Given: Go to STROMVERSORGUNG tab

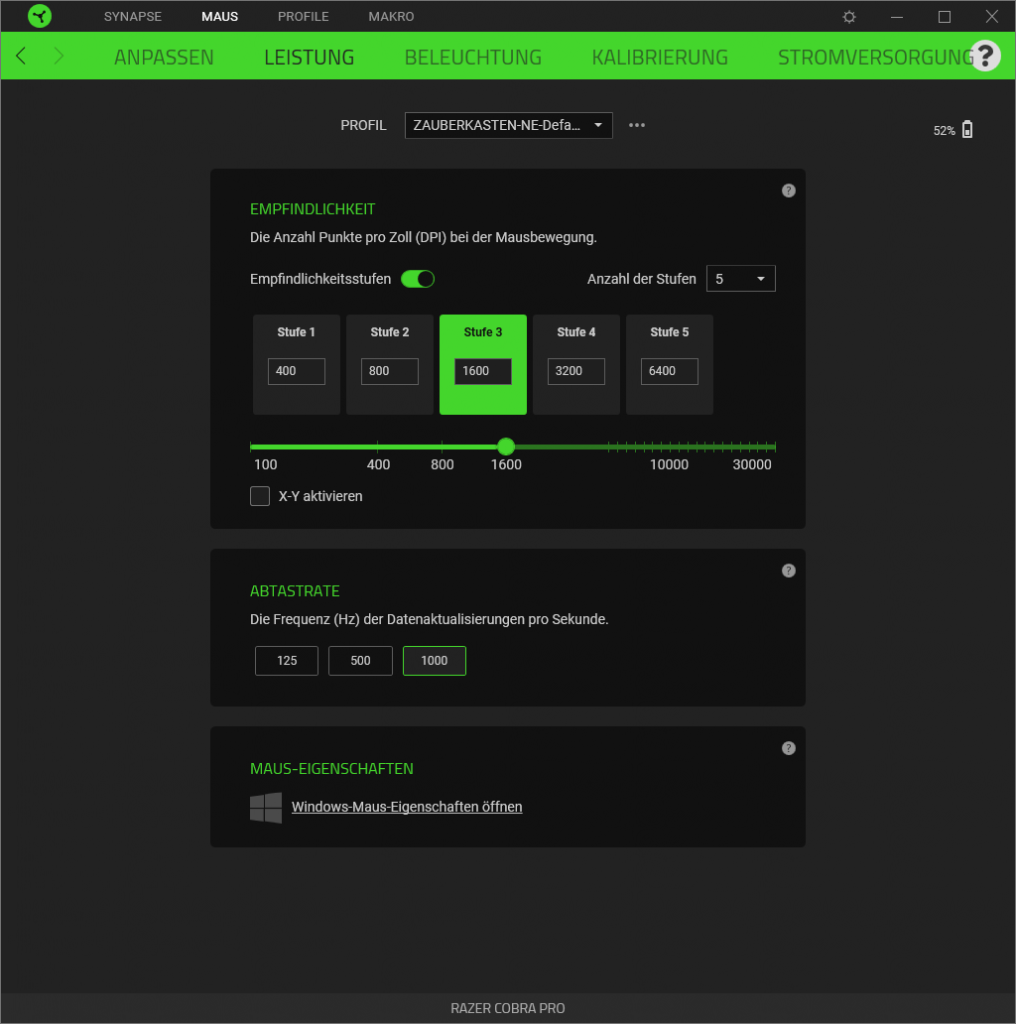Looking at the screenshot, I should click(x=875, y=57).
